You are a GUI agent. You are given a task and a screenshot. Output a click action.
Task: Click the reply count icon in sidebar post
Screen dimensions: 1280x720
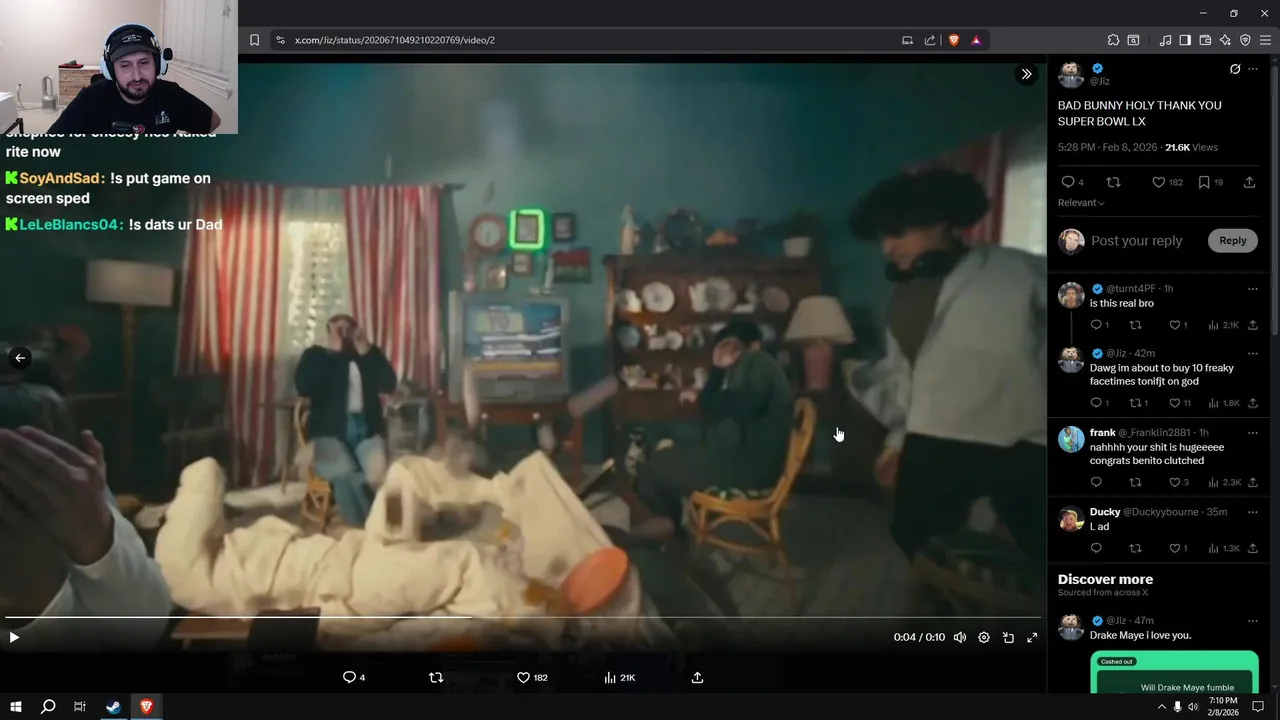pos(1068,182)
